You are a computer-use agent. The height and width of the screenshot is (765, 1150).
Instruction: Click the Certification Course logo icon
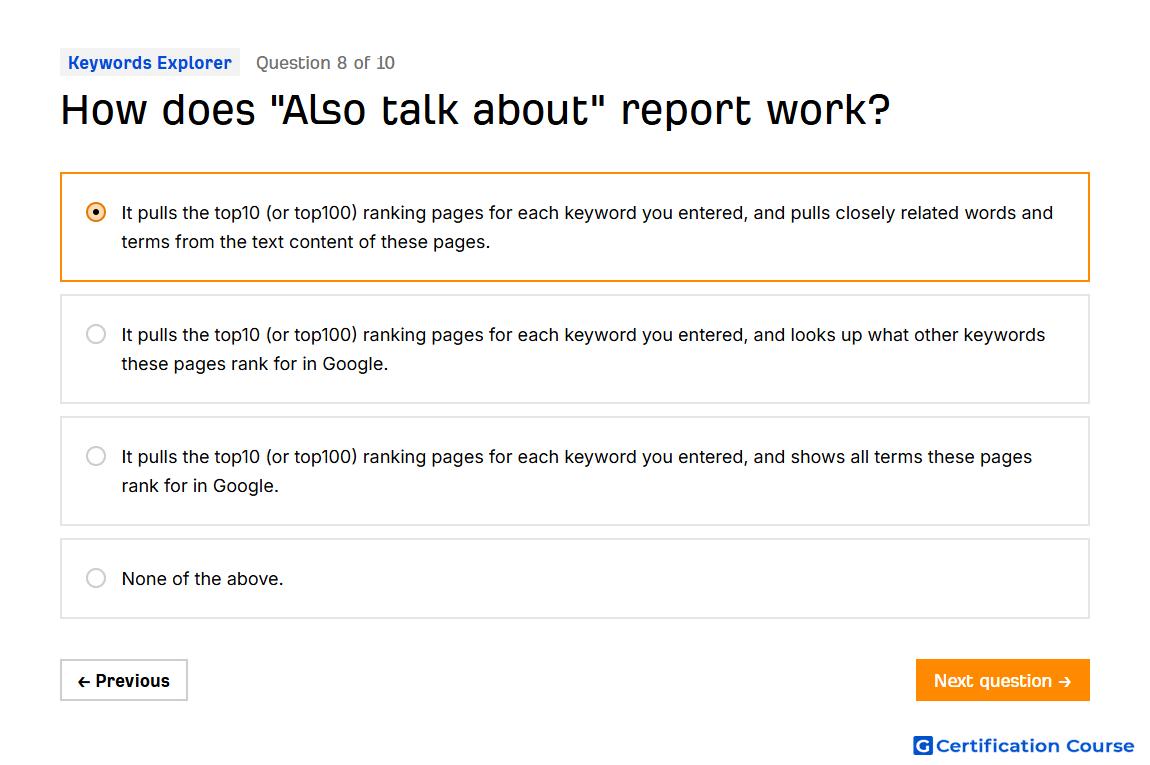pyautogui.click(x=923, y=745)
